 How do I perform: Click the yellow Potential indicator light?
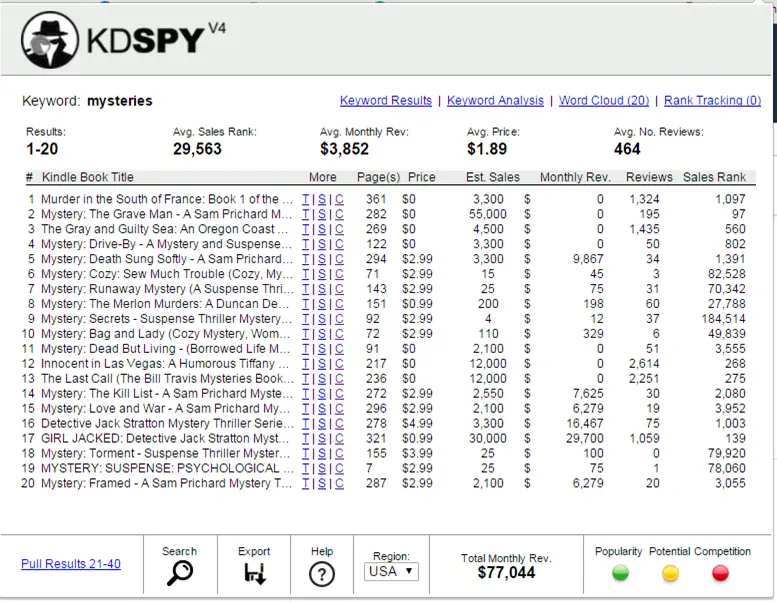coord(670,573)
